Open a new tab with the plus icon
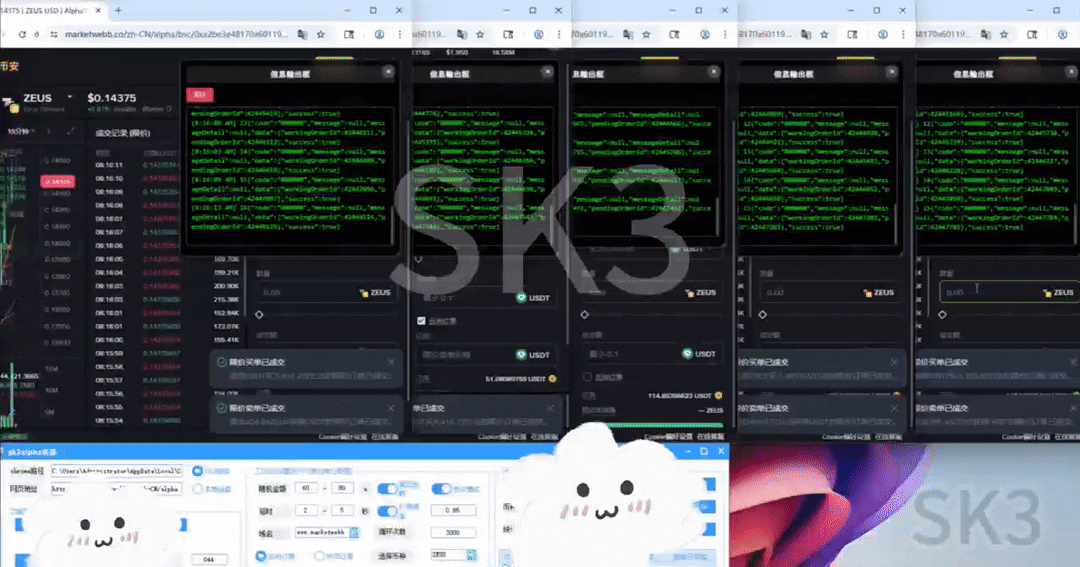Viewport: 1080px width, 567px height. pyautogui.click(x=118, y=10)
